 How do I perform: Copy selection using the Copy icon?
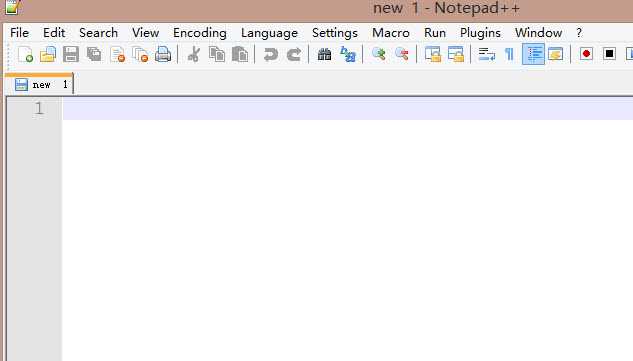pos(217,54)
